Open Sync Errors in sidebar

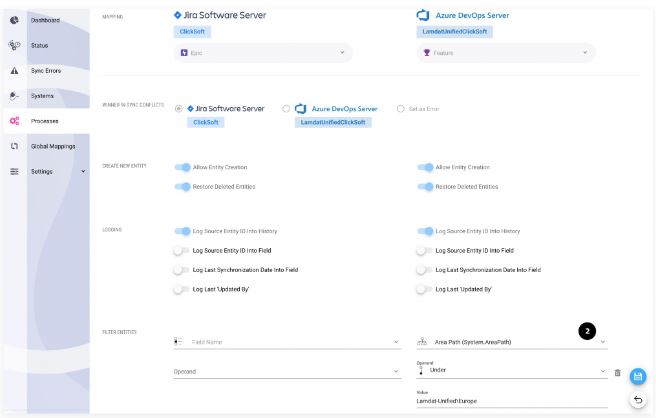tap(46, 71)
